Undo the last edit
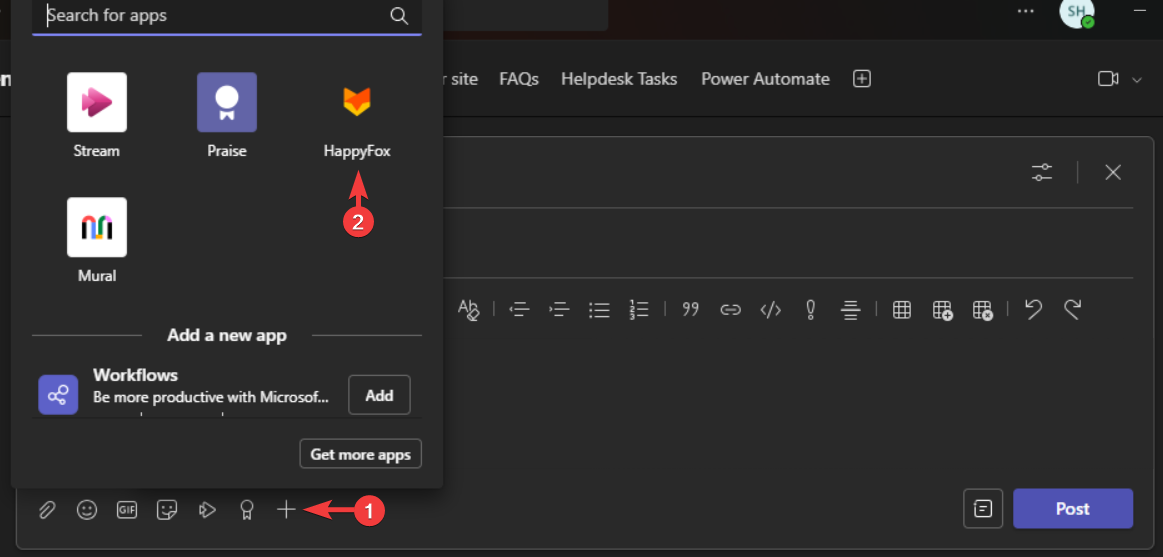 (1033, 309)
